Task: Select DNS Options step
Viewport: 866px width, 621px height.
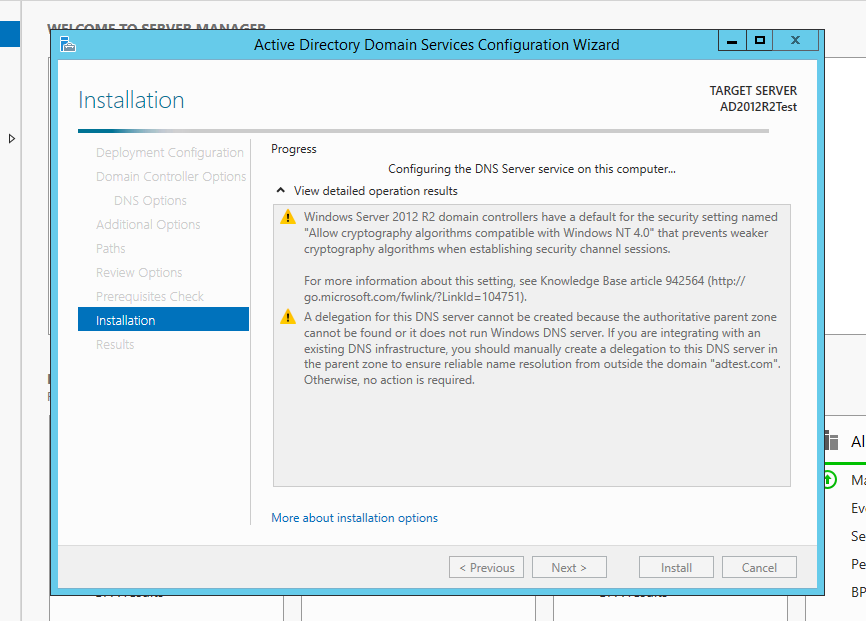Action: click(x=150, y=201)
